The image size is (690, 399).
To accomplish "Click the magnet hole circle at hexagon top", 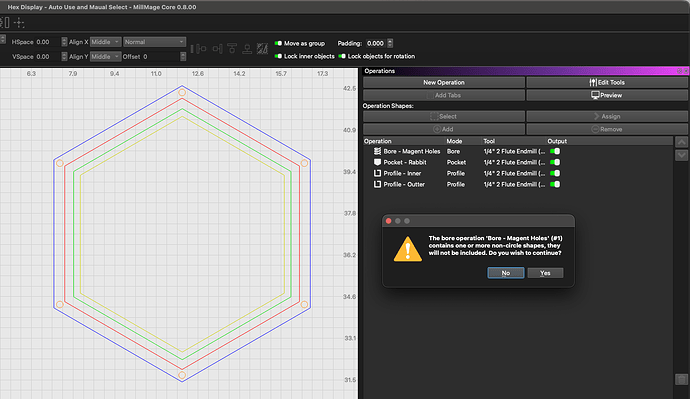I will (x=182, y=92).
